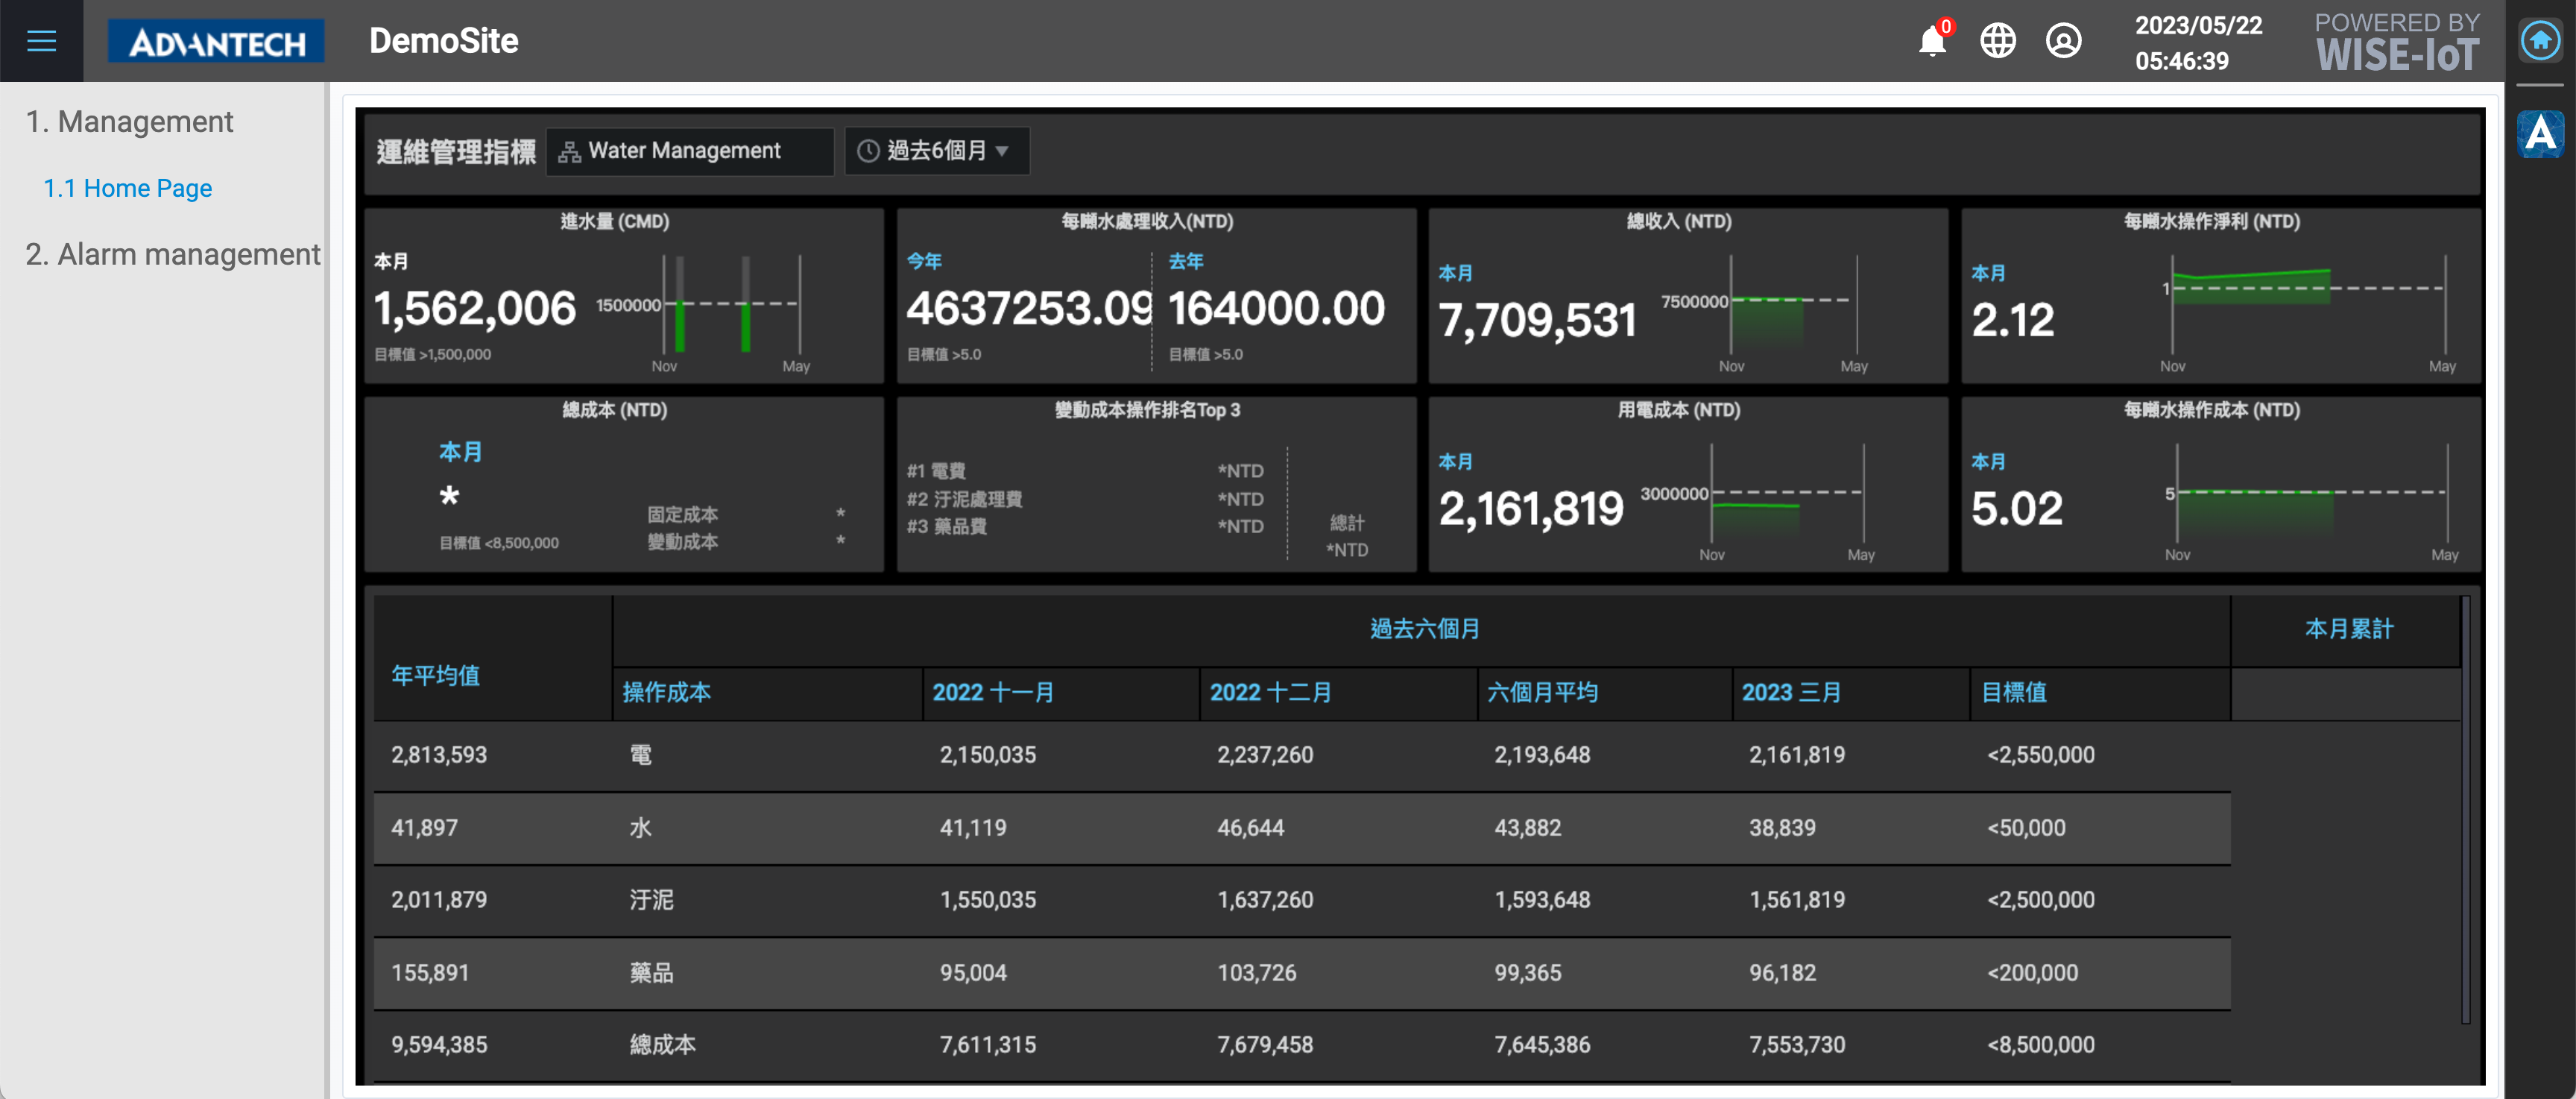This screenshot has height=1099, width=2576.
Task: Open the language globe selector
Action: point(1997,42)
